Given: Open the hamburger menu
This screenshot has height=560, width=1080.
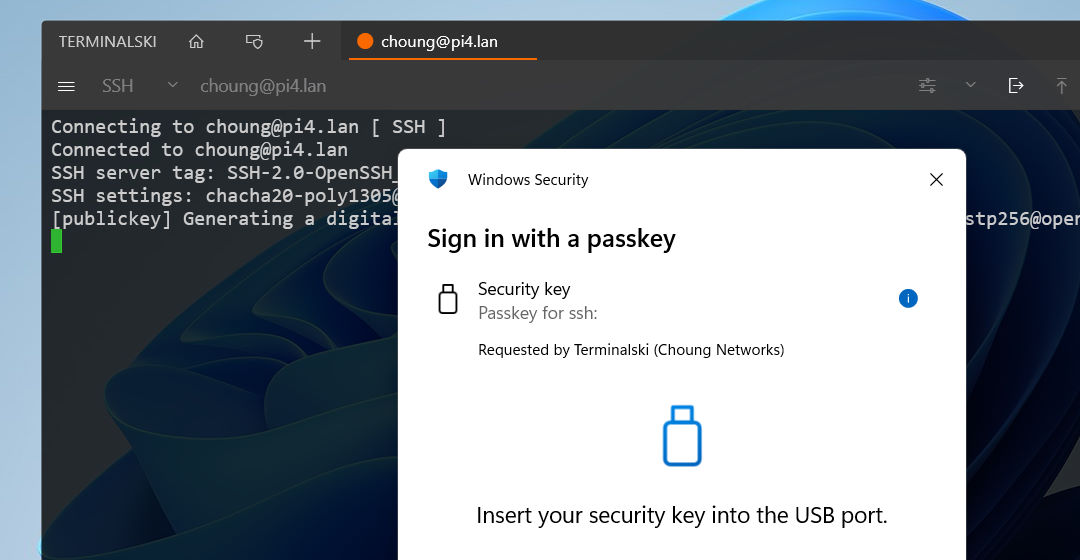Looking at the screenshot, I should (x=67, y=86).
